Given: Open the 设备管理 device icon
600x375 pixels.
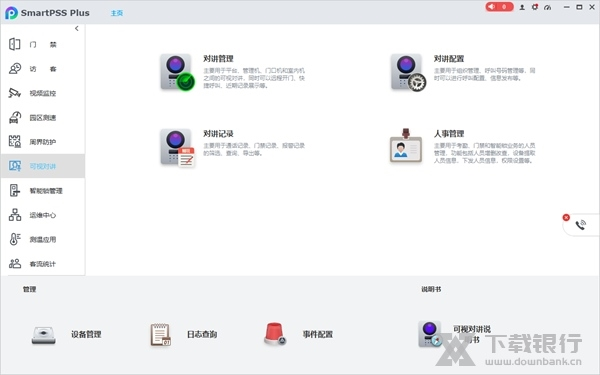Looking at the screenshot, I should pos(43,335).
